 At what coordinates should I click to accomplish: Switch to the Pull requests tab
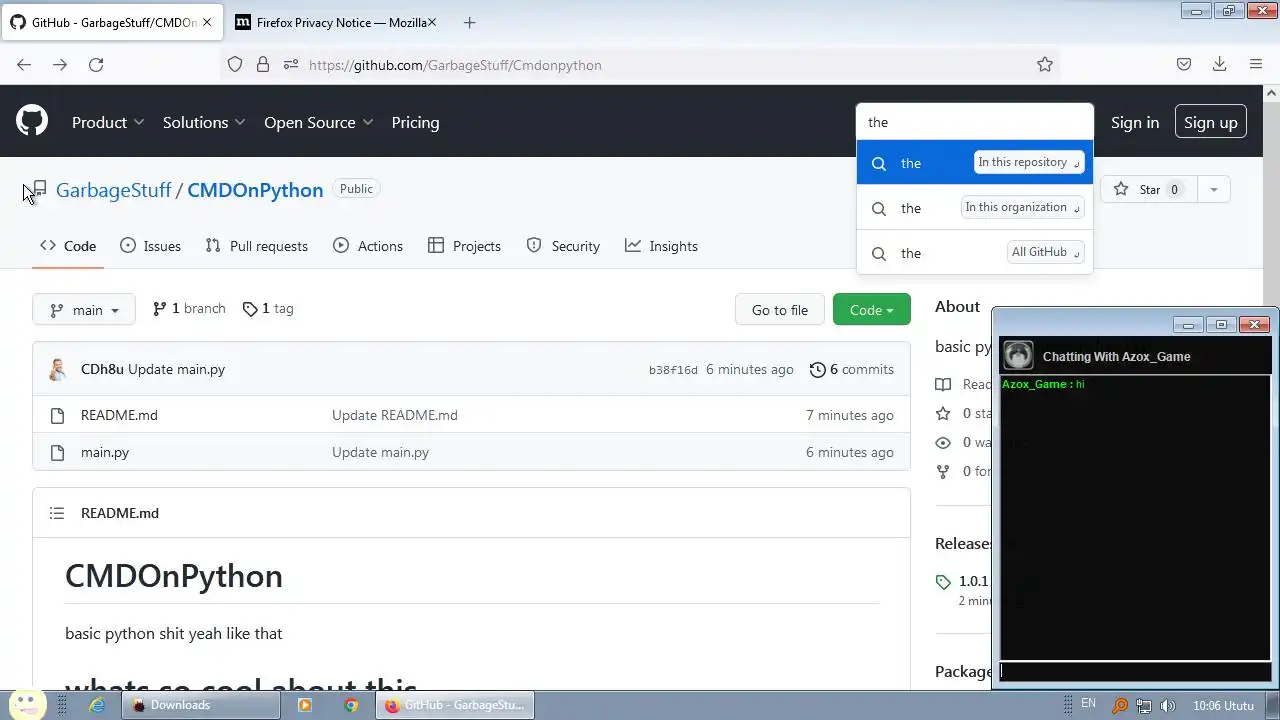coord(256,246)
